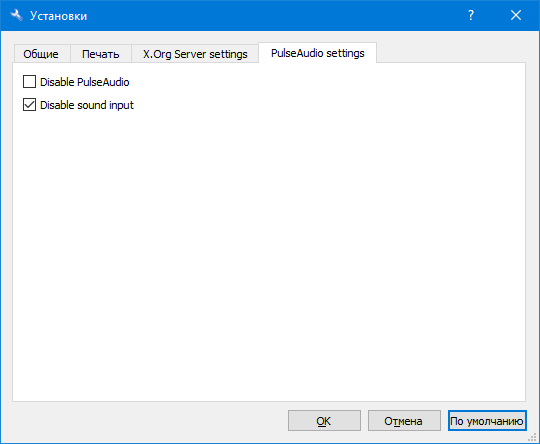This screenshot has height=444, width=540.
Task: Go to X.Org Server settings tab
Action: (195, 54)
